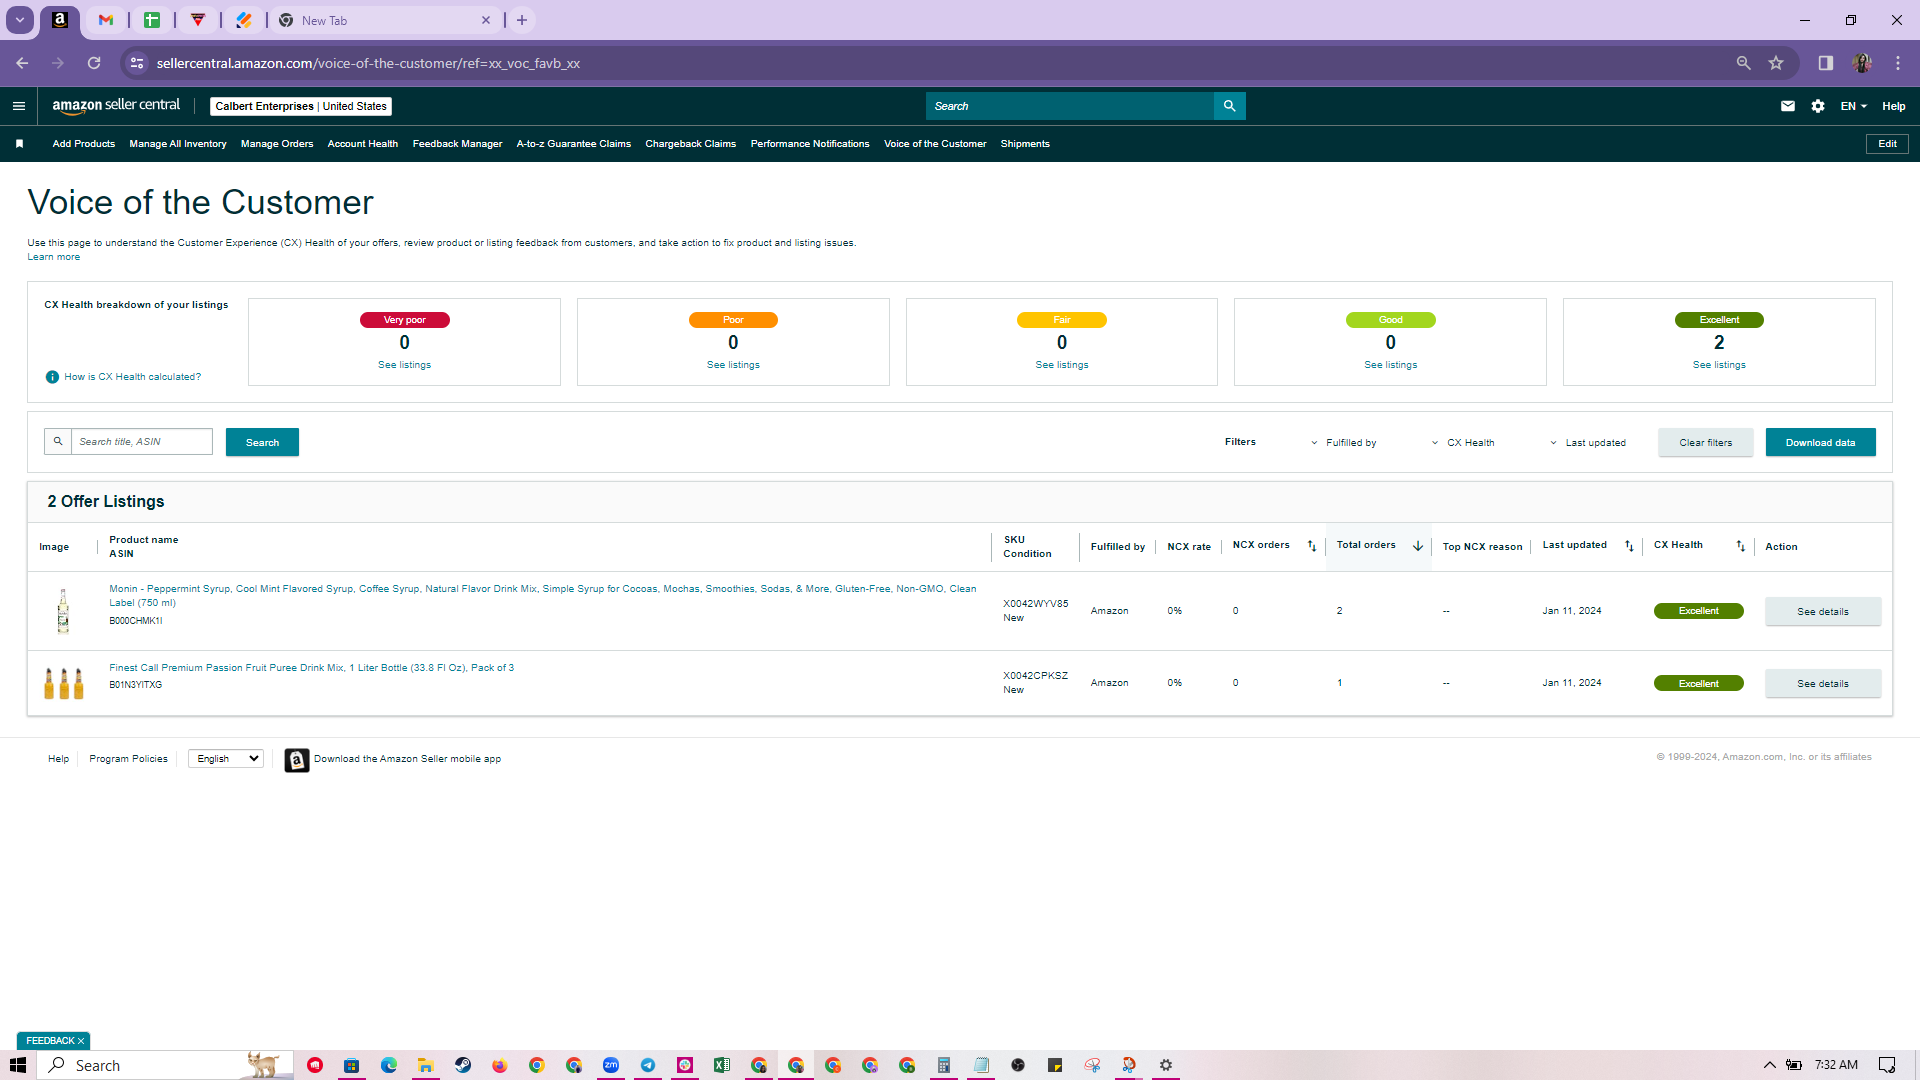Sort by NCX orders column arrows

coord(1312,546)
